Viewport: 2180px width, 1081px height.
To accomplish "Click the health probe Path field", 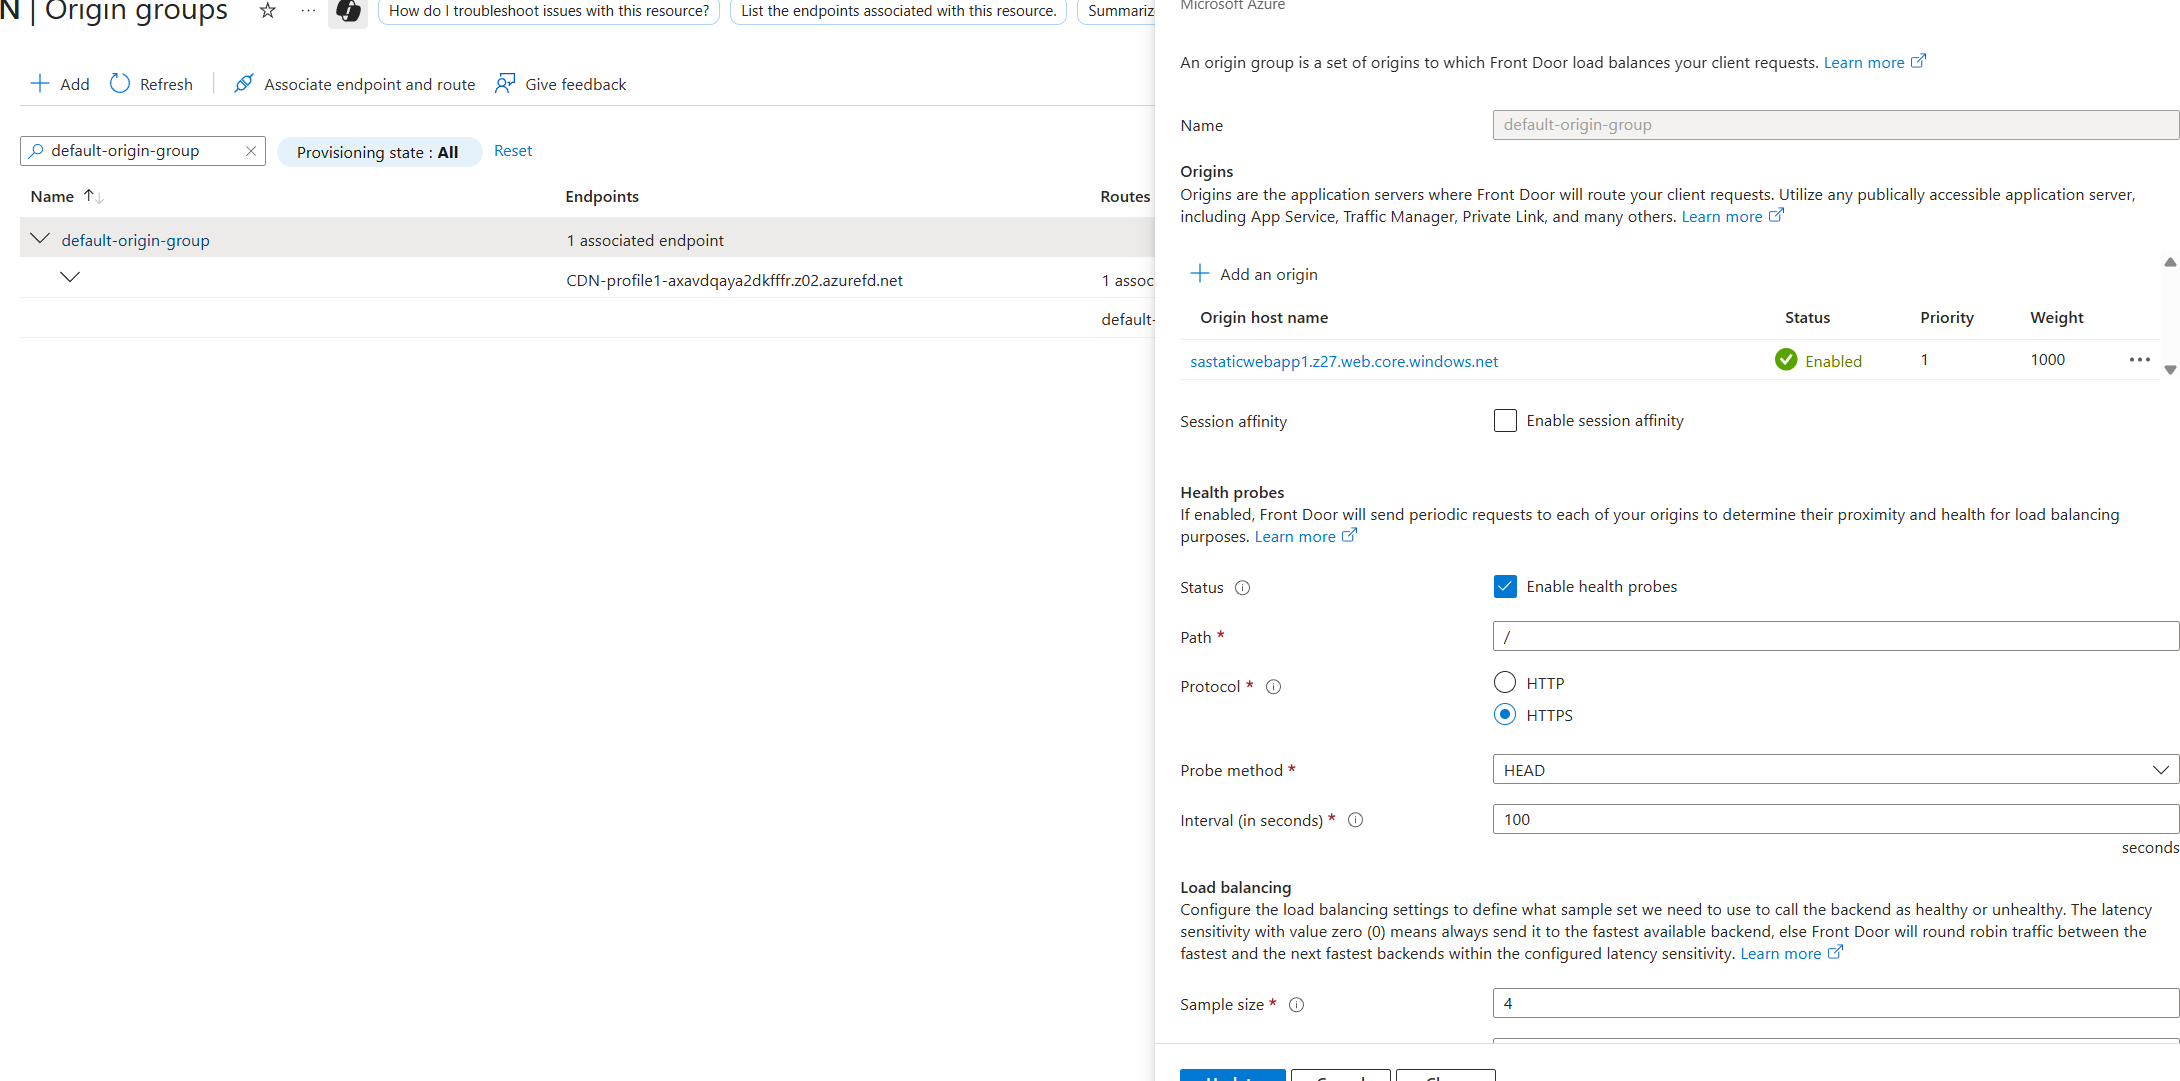I will tap(1836, 636).
